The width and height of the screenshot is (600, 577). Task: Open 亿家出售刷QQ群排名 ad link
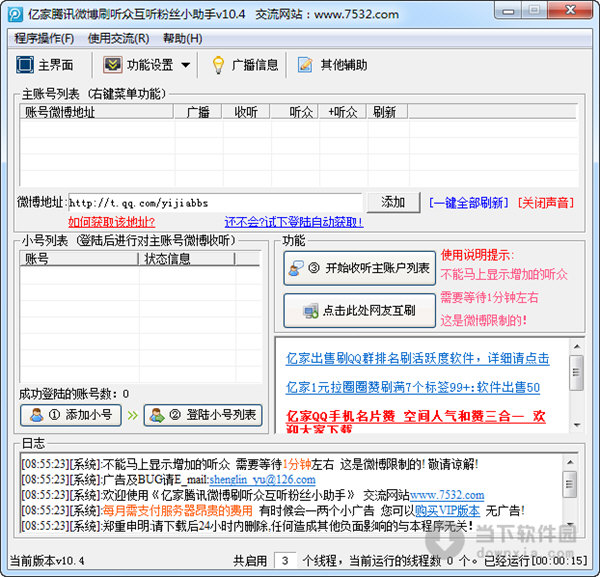pos(417,358)
